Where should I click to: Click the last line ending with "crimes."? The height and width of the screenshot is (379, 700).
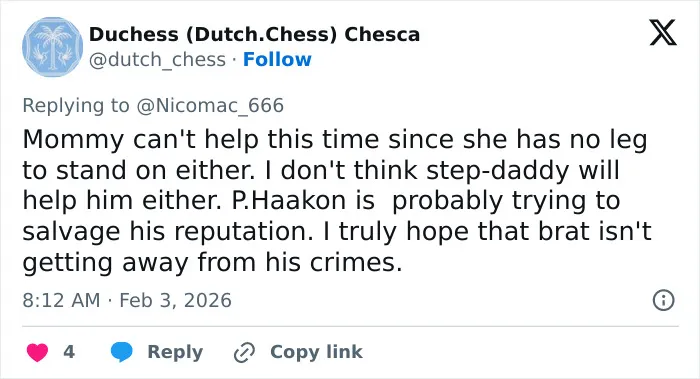pyautogui.click(x=212, y=262)
